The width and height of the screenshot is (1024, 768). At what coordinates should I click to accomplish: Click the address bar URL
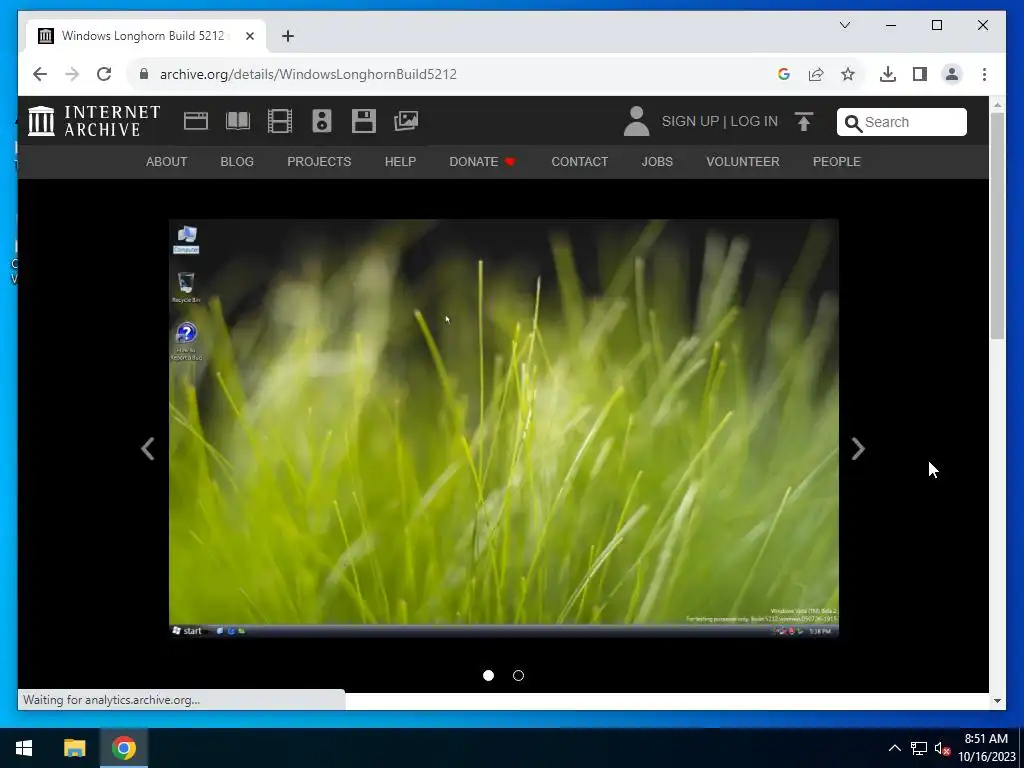click(308, 74)
